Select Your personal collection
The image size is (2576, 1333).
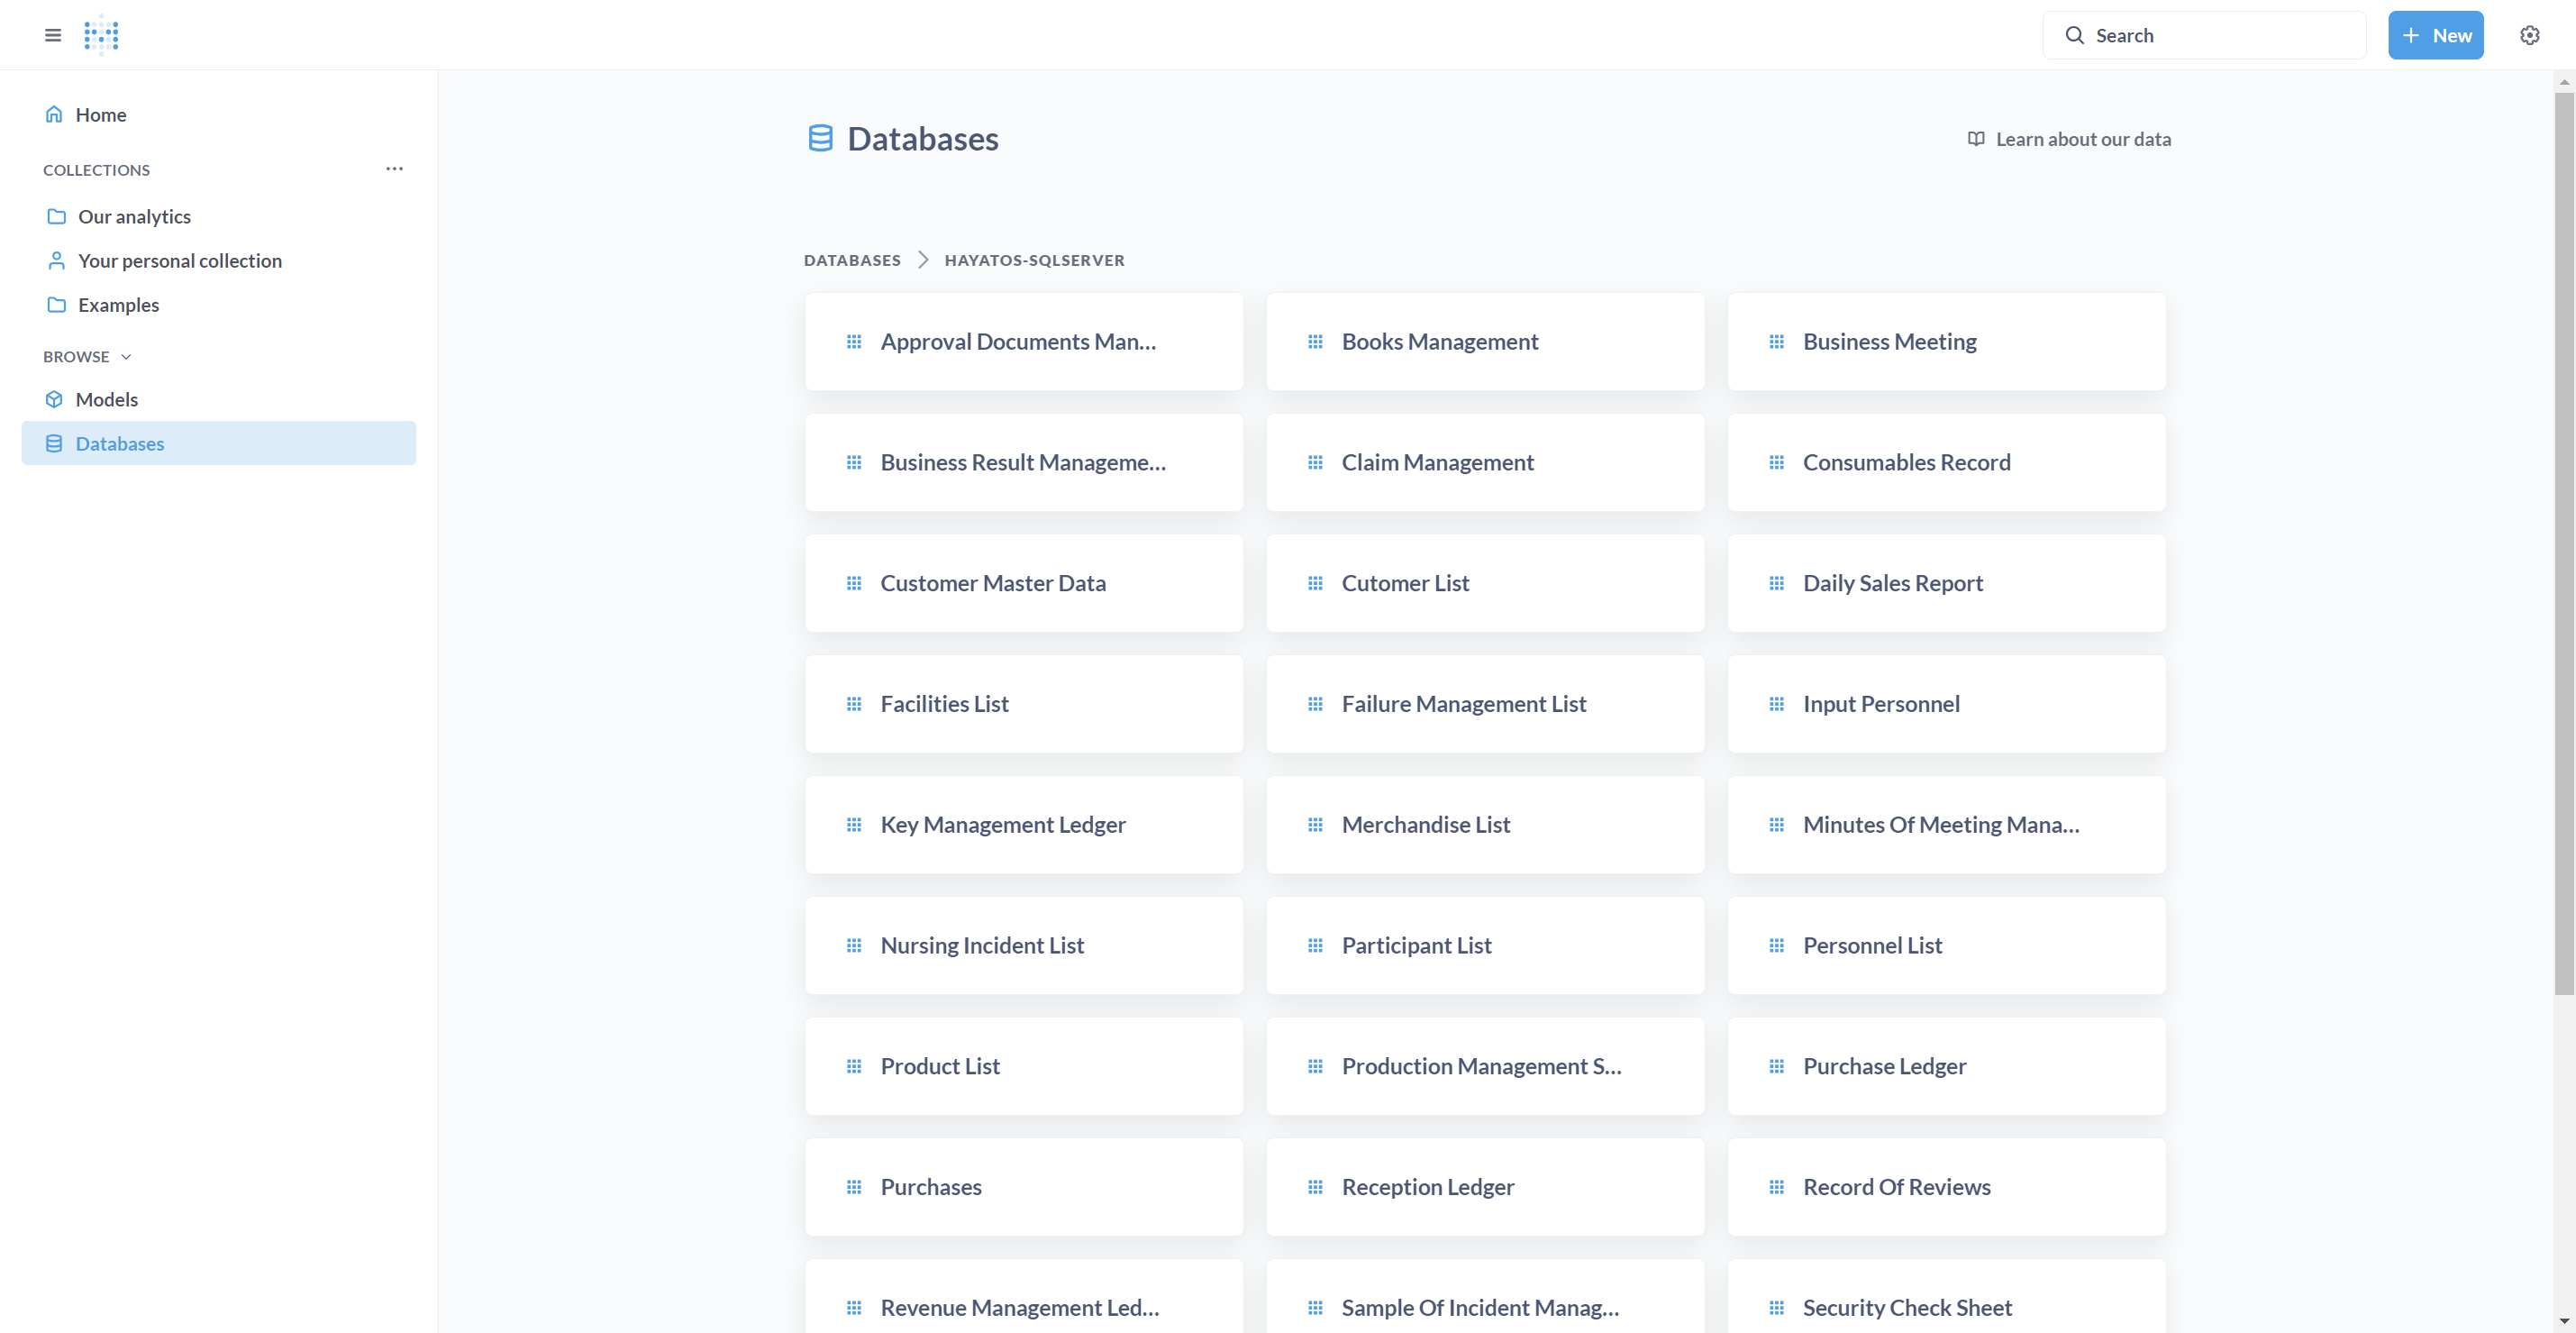219,260
